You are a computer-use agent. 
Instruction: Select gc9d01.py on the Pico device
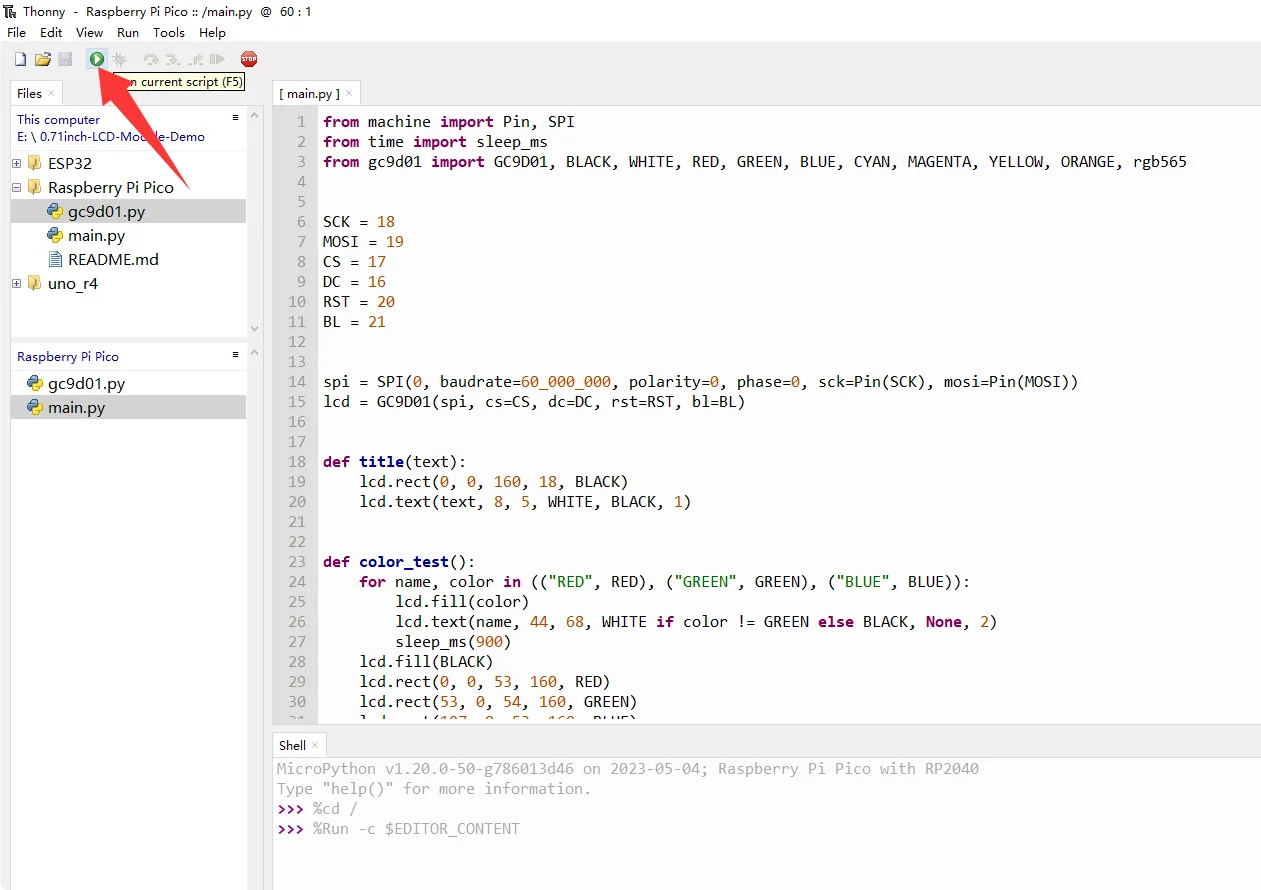128,383
